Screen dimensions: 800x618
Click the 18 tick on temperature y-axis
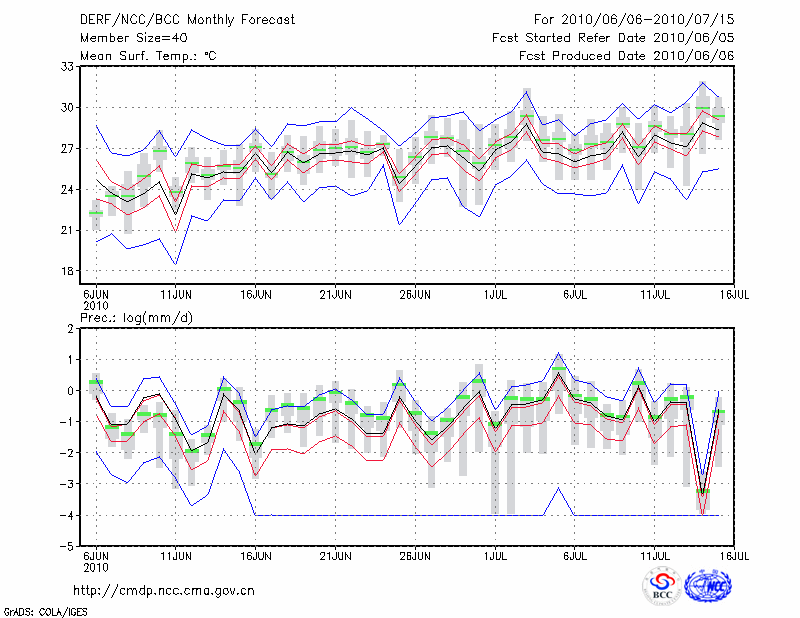coord(68,271)
